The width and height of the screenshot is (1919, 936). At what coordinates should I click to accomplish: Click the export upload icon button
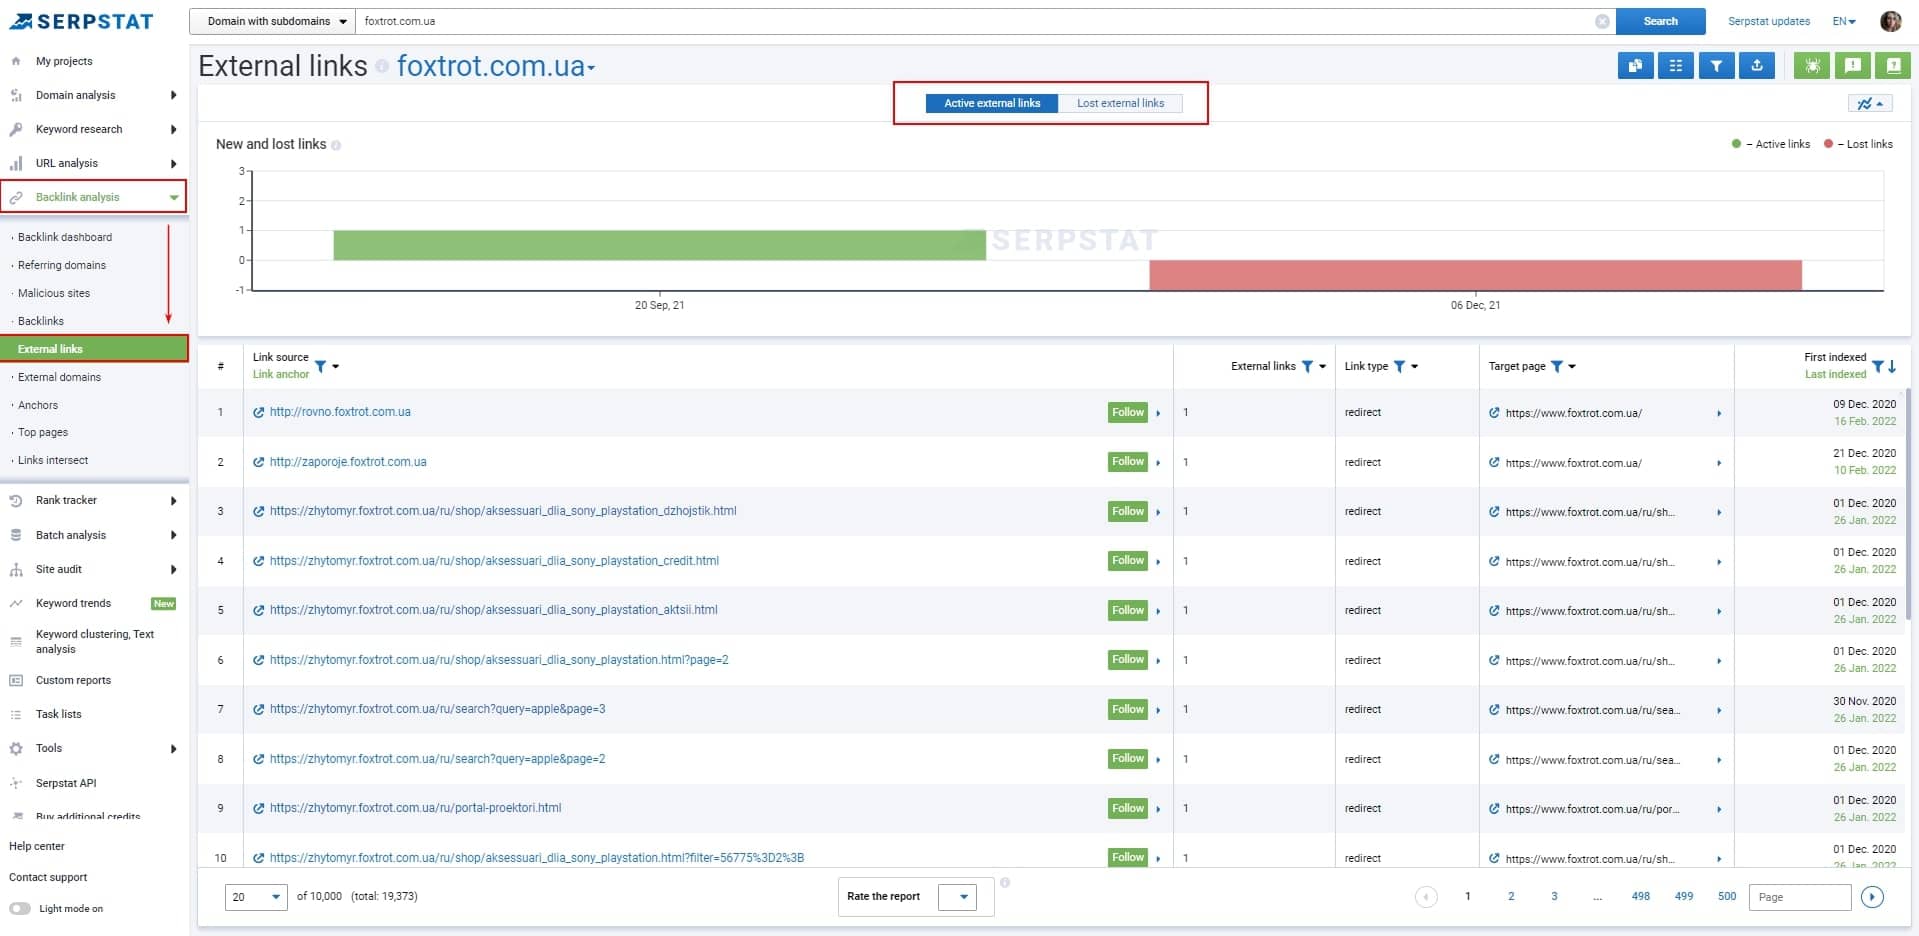tap(1757, 66)
